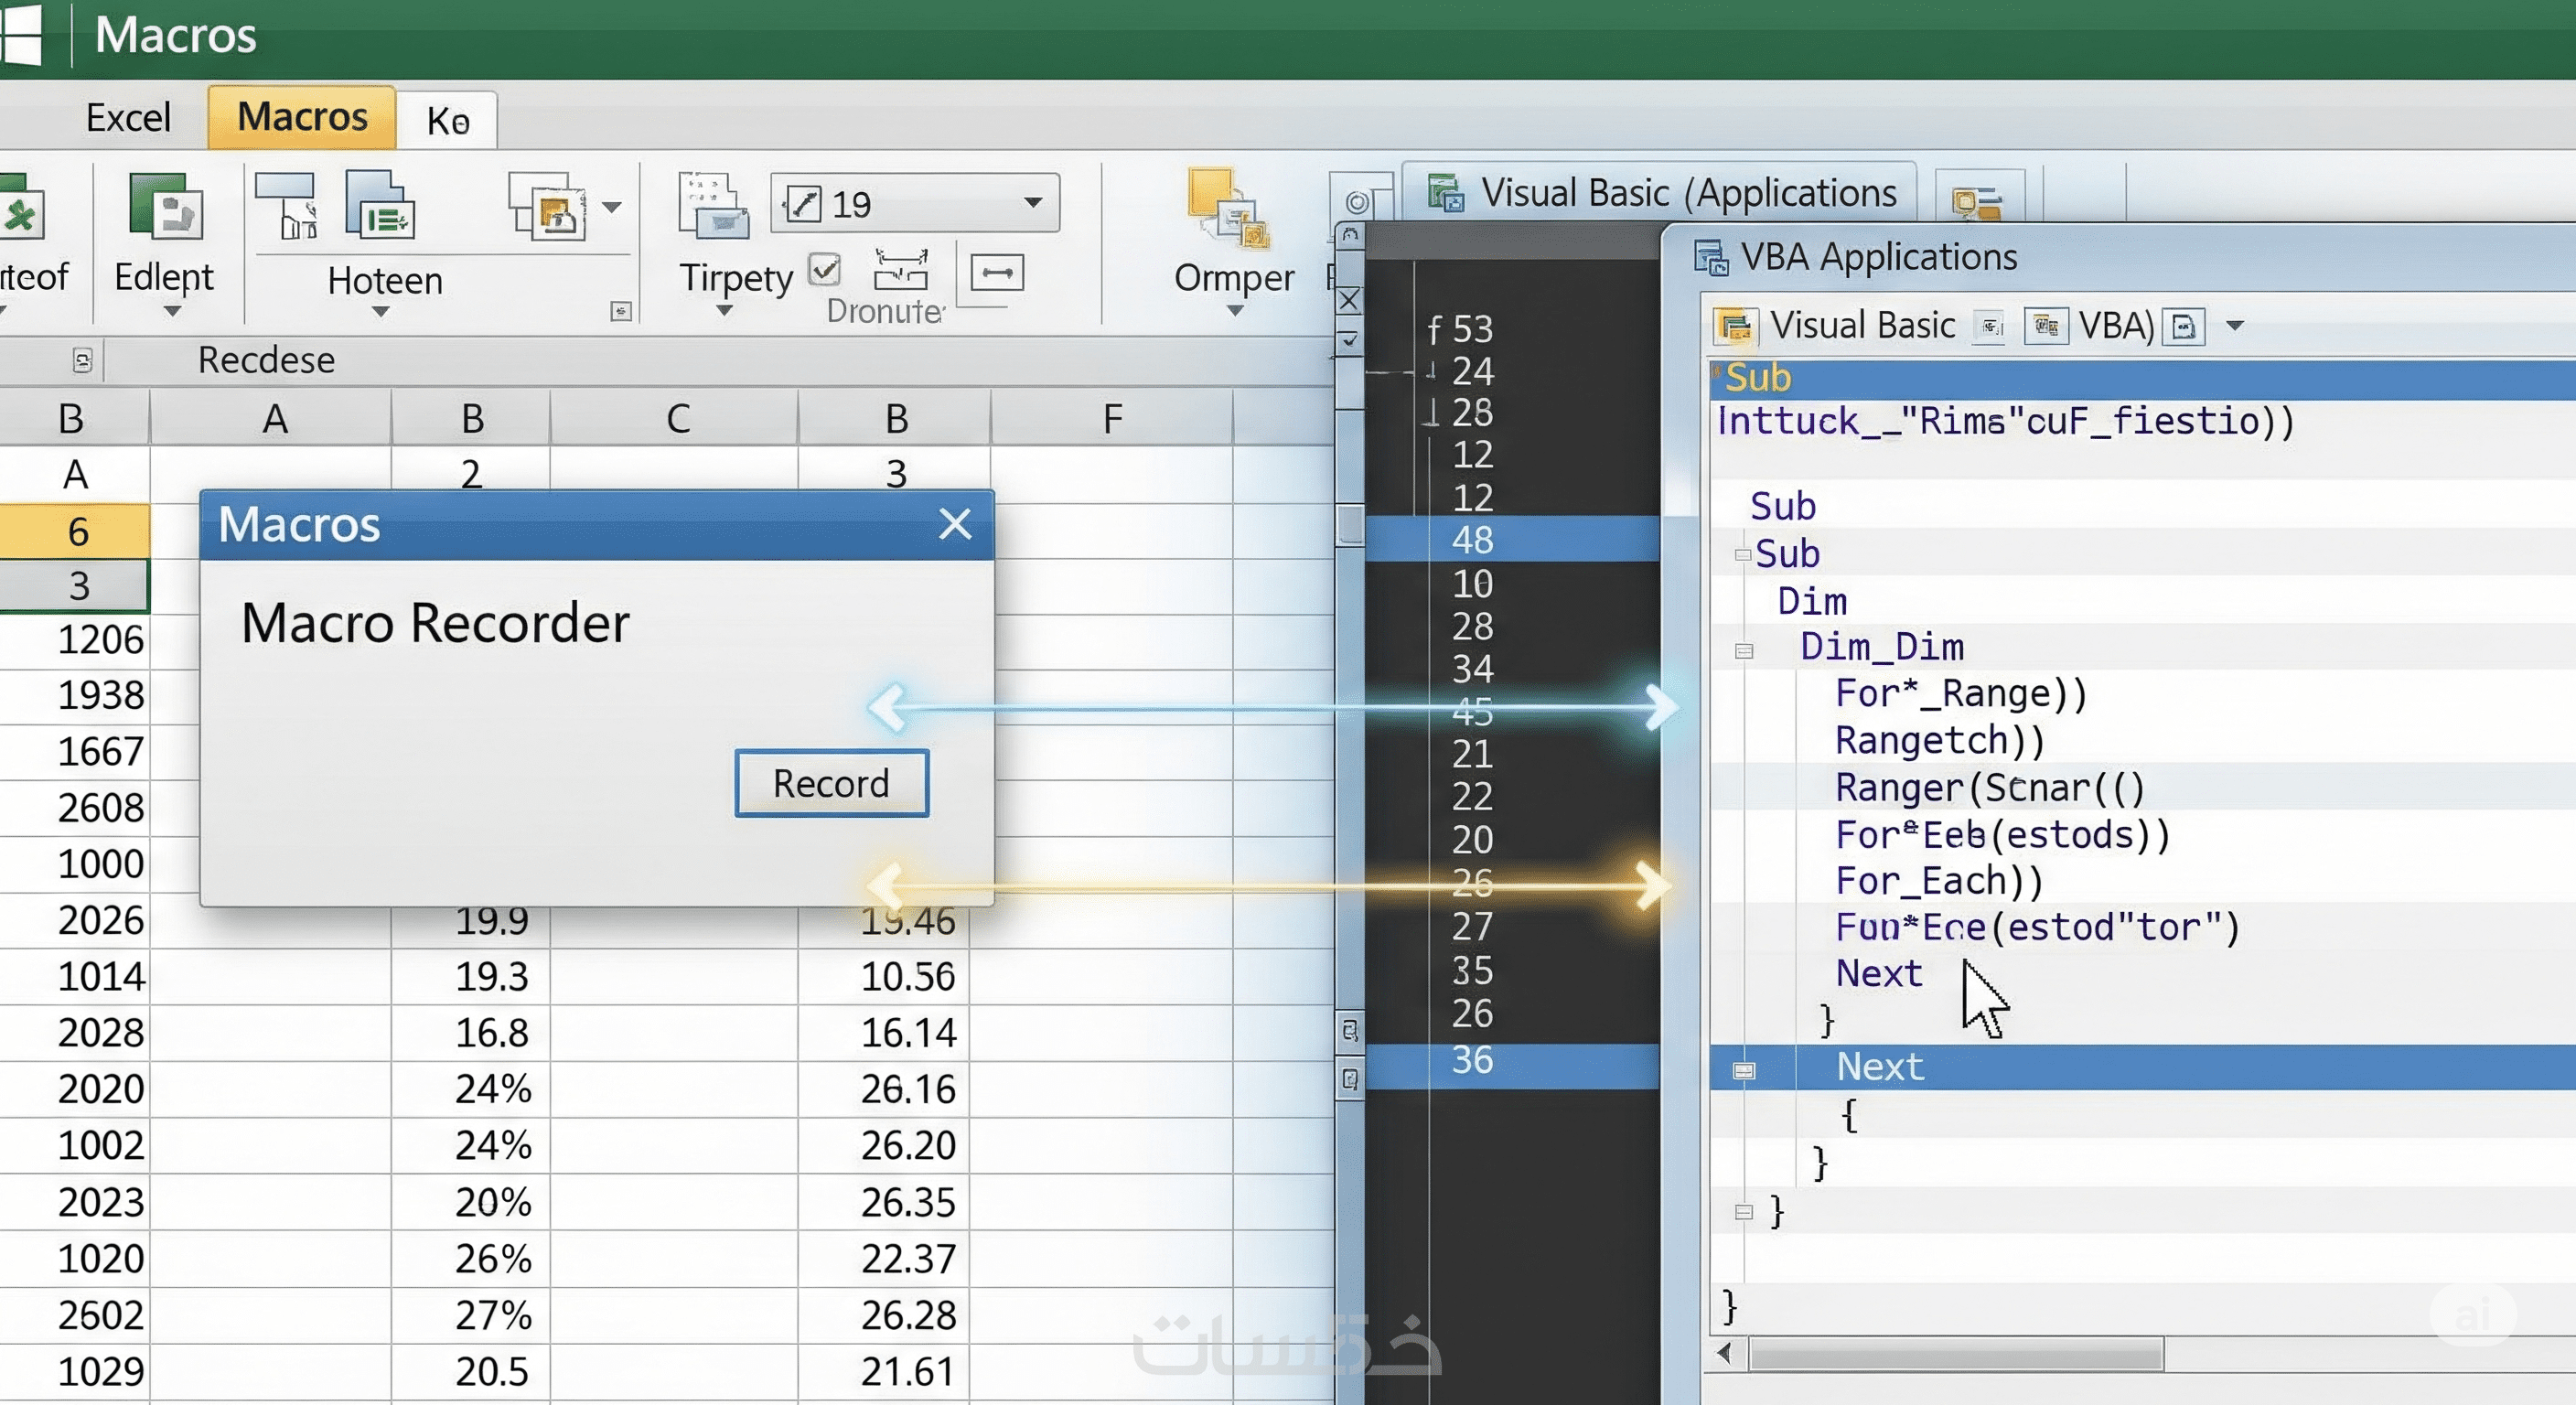Collapse the highlighted Next code block
The width and height of the screenshot is (2576, 1405).
click(x=1744, y=1070)
